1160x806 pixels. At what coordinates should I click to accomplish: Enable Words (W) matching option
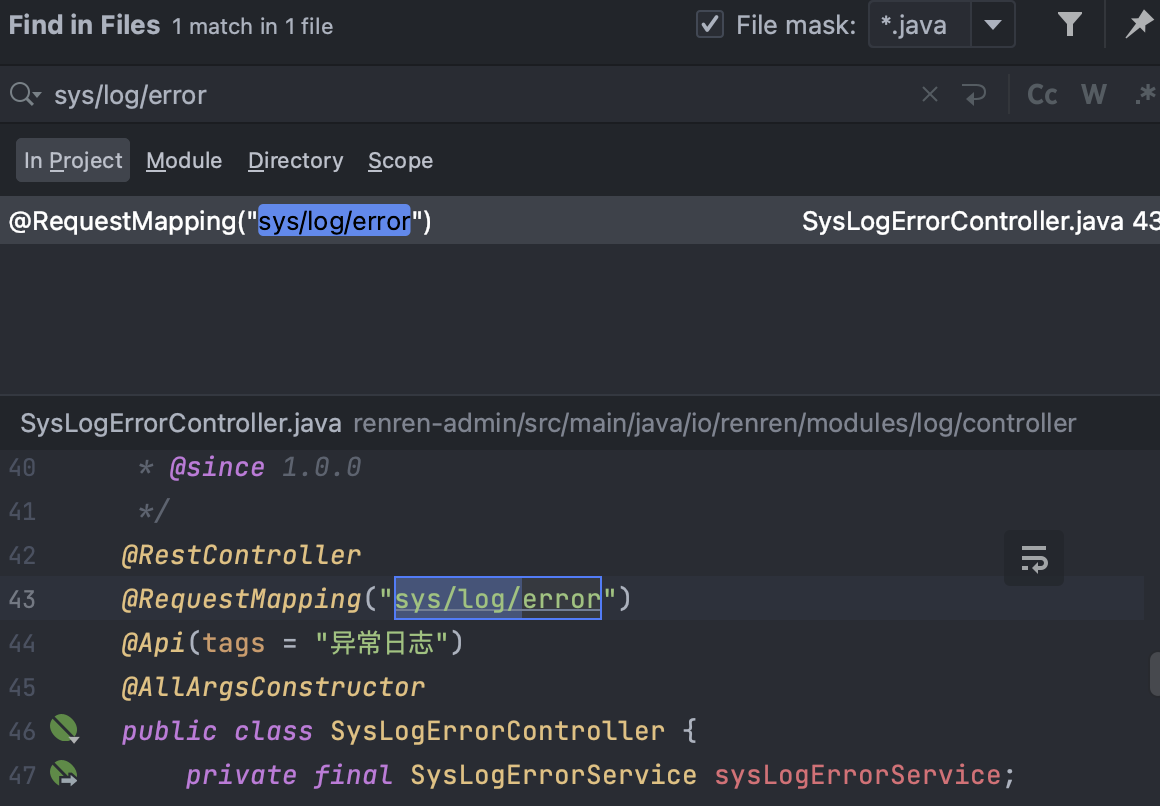[1094, 95]
